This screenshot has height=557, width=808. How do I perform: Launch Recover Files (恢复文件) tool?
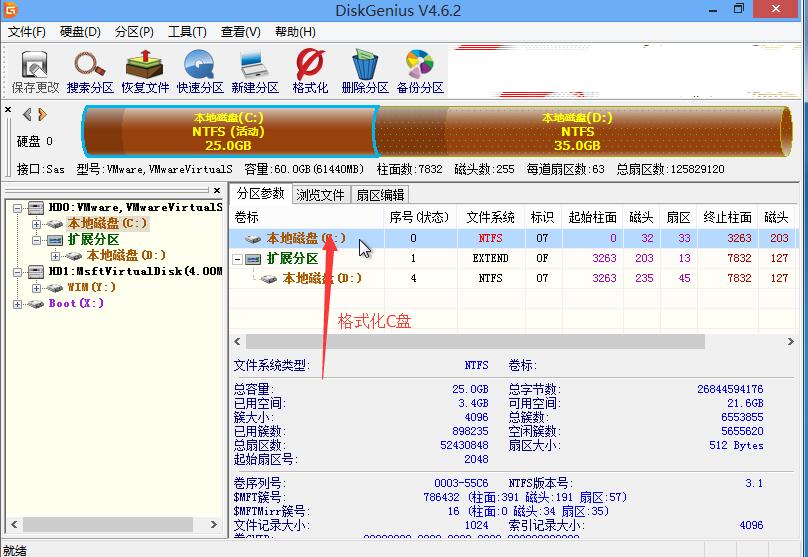pyautogui.click(x=145, y=72)
